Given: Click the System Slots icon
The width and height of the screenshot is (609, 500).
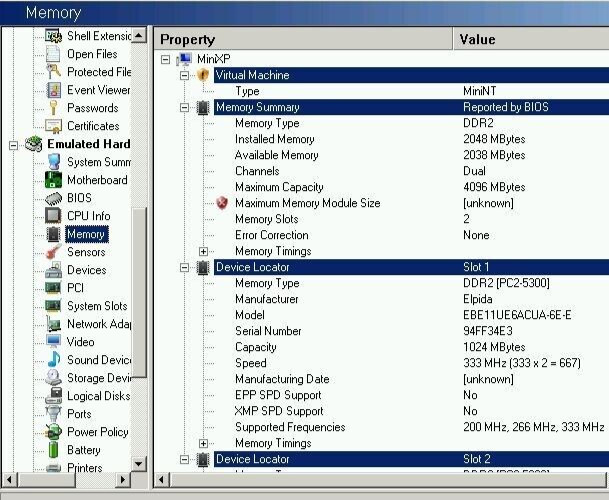Looking at the screenshot, I should (53, 306).
